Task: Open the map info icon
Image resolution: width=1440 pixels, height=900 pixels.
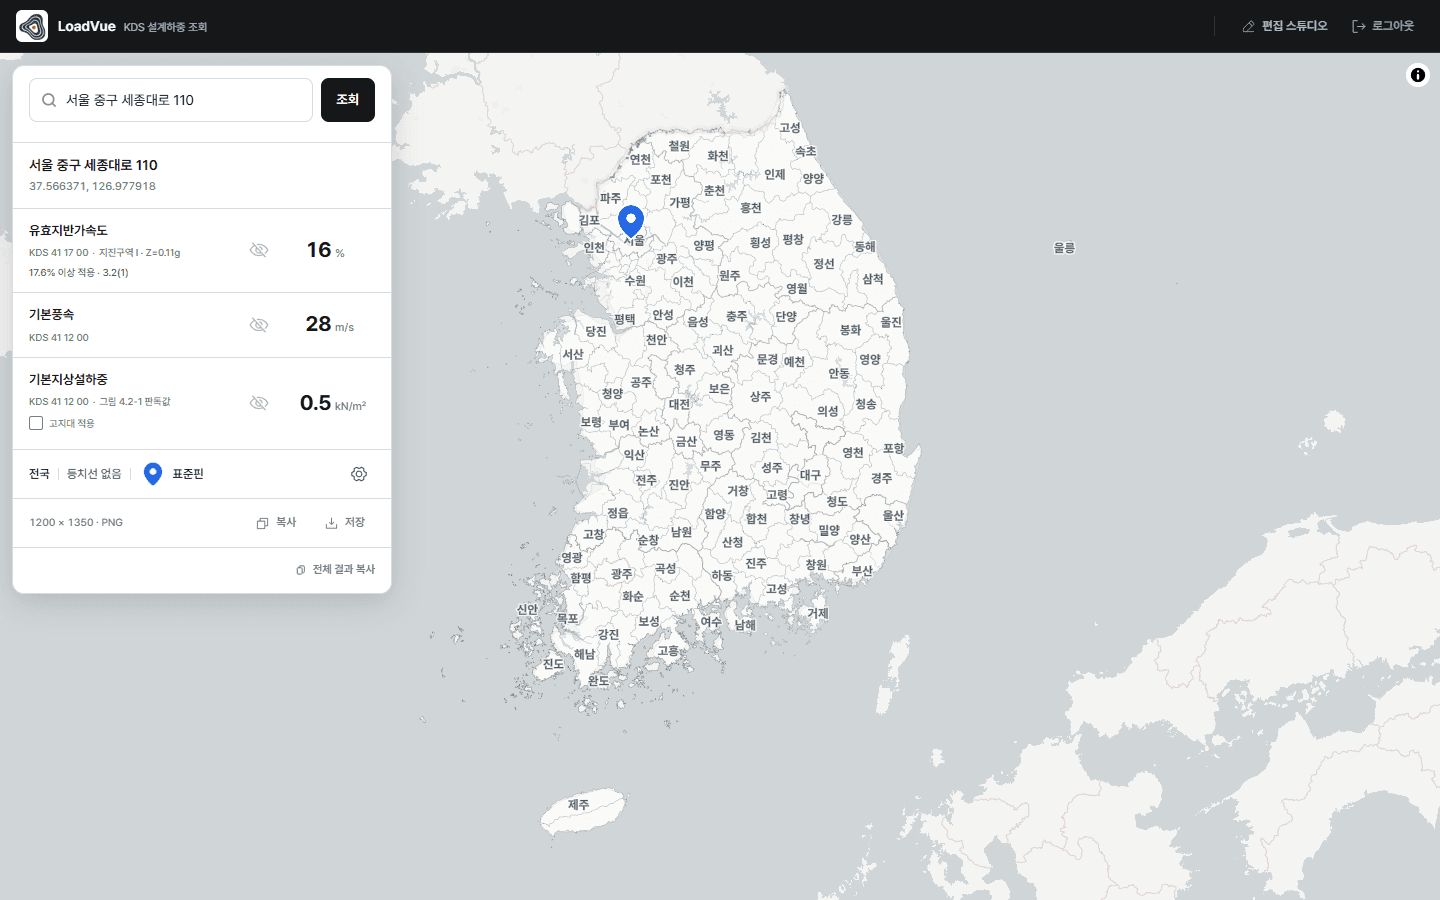Action: click(1418, 75)
